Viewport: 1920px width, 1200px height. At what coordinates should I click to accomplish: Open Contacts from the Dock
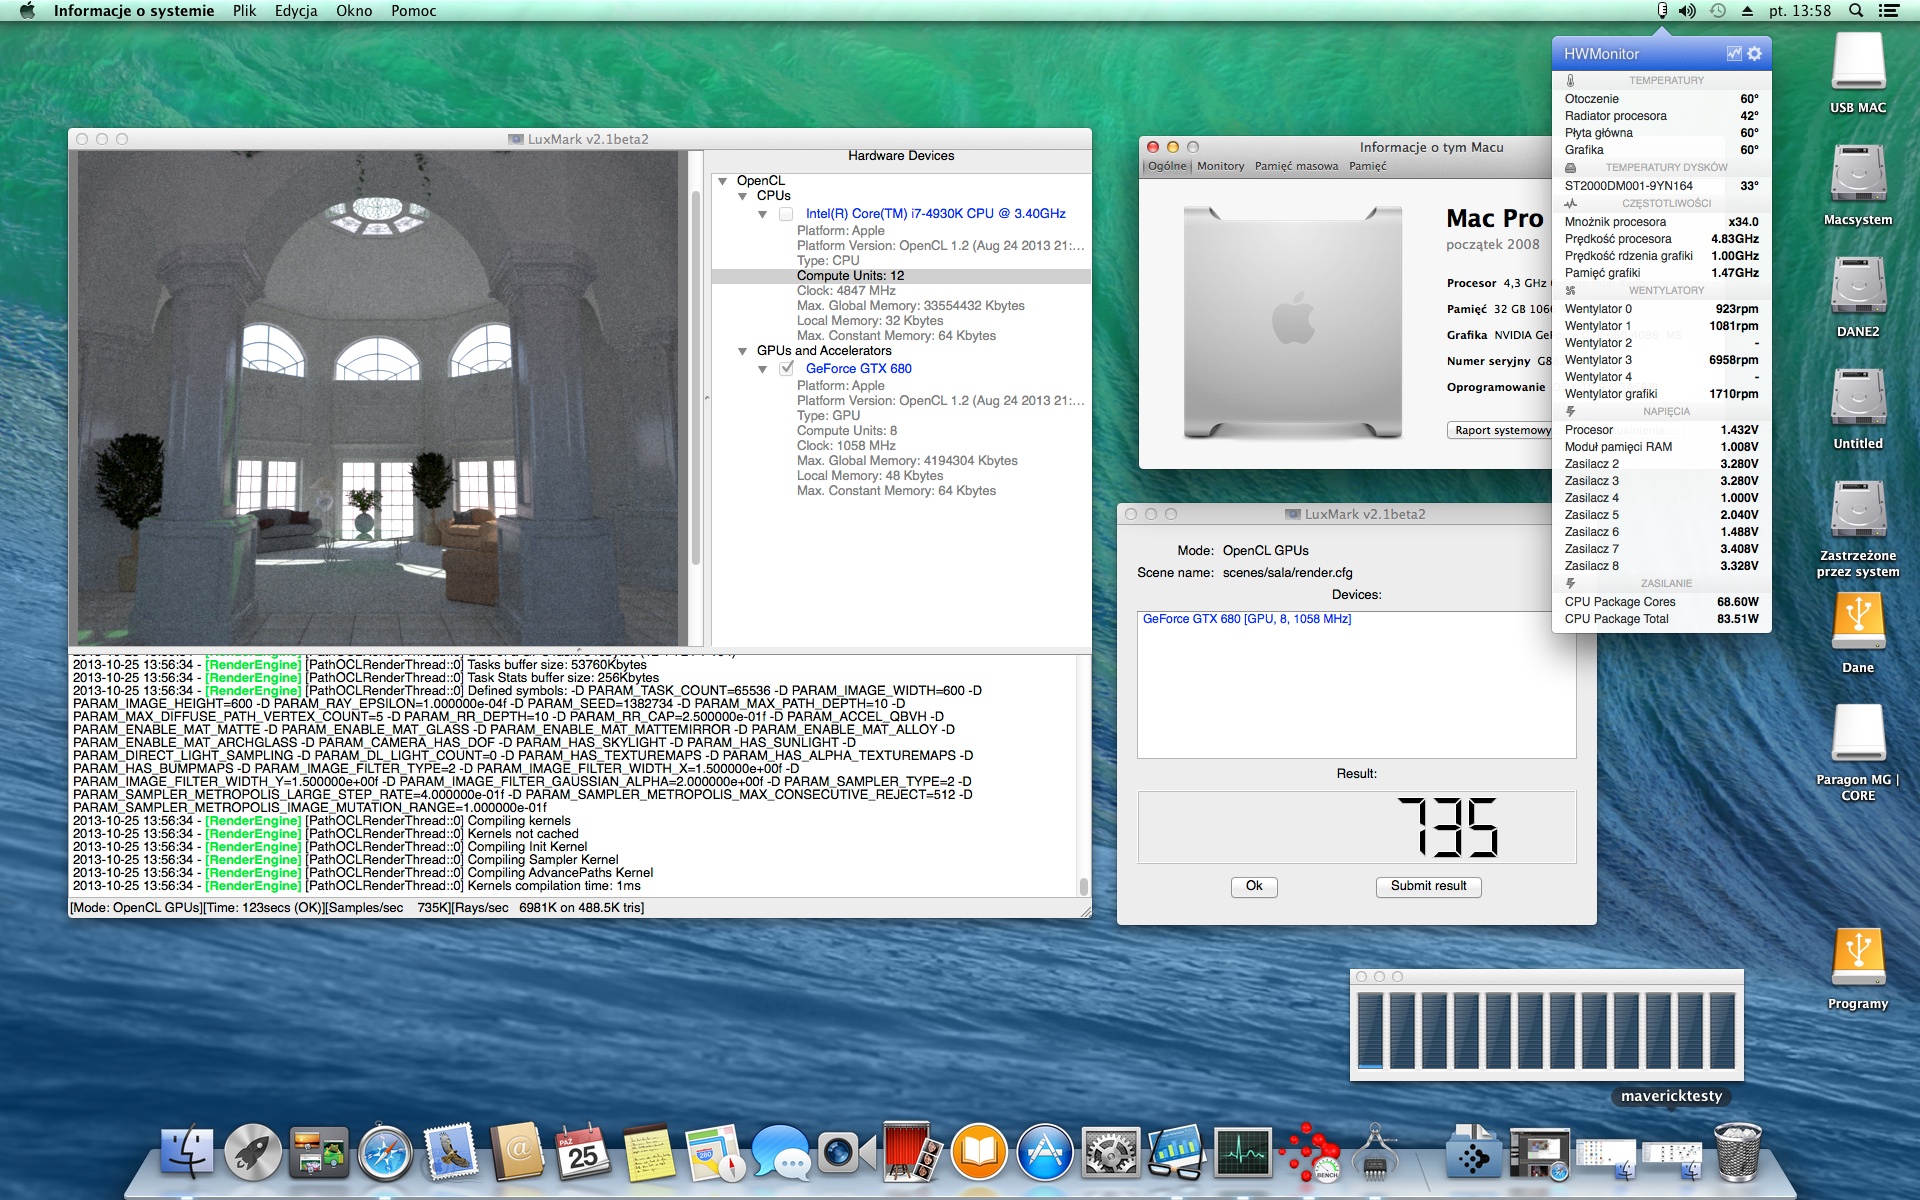click(517, 1152)
